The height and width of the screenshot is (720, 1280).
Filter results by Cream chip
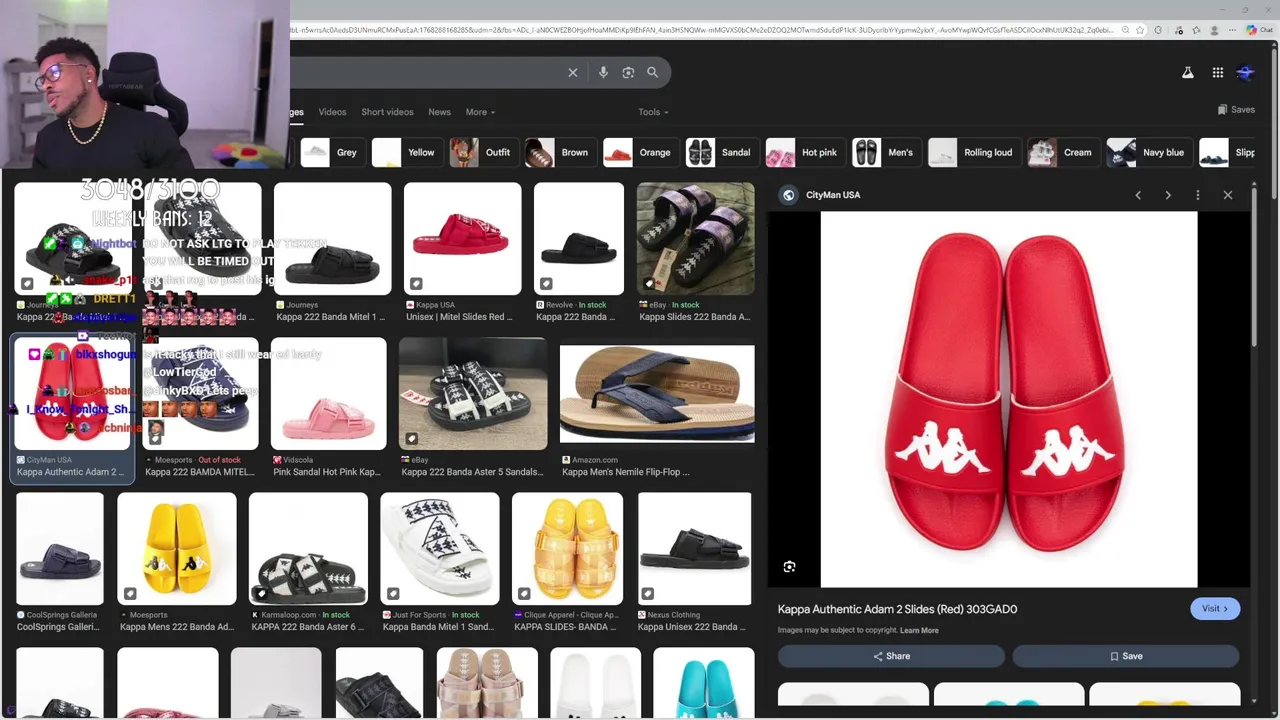[x=1063, y=152]
